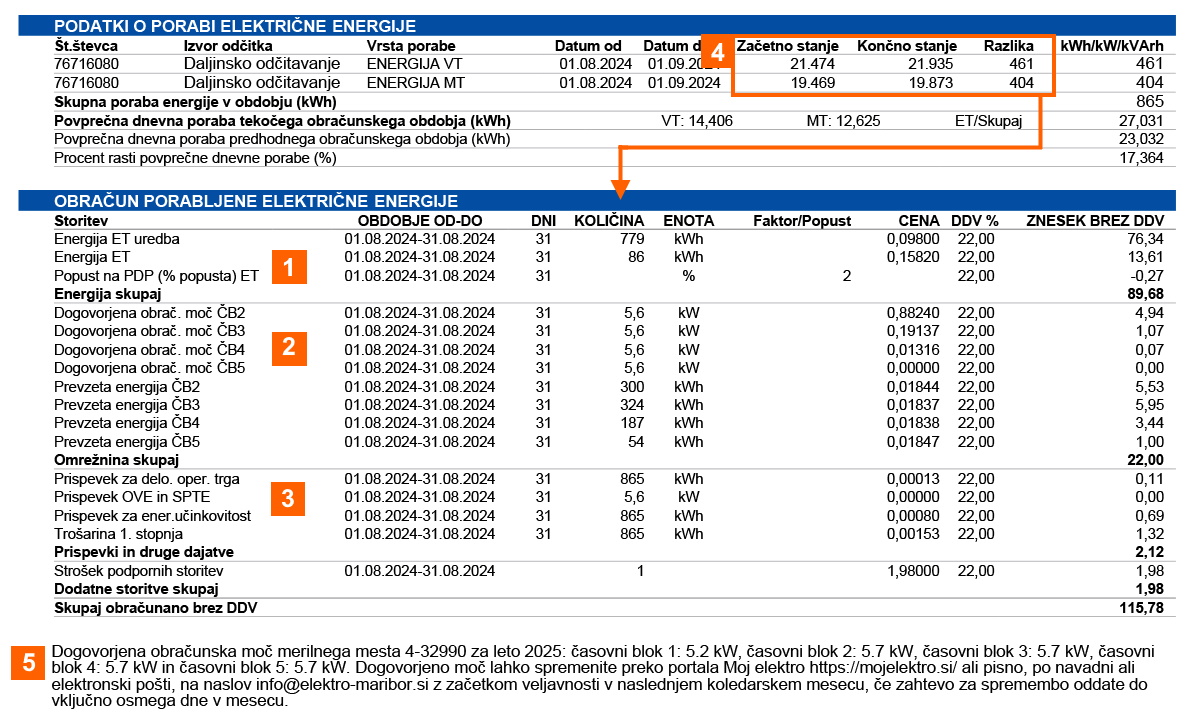Click the "Začetno stanje" column header

(788, 46)
